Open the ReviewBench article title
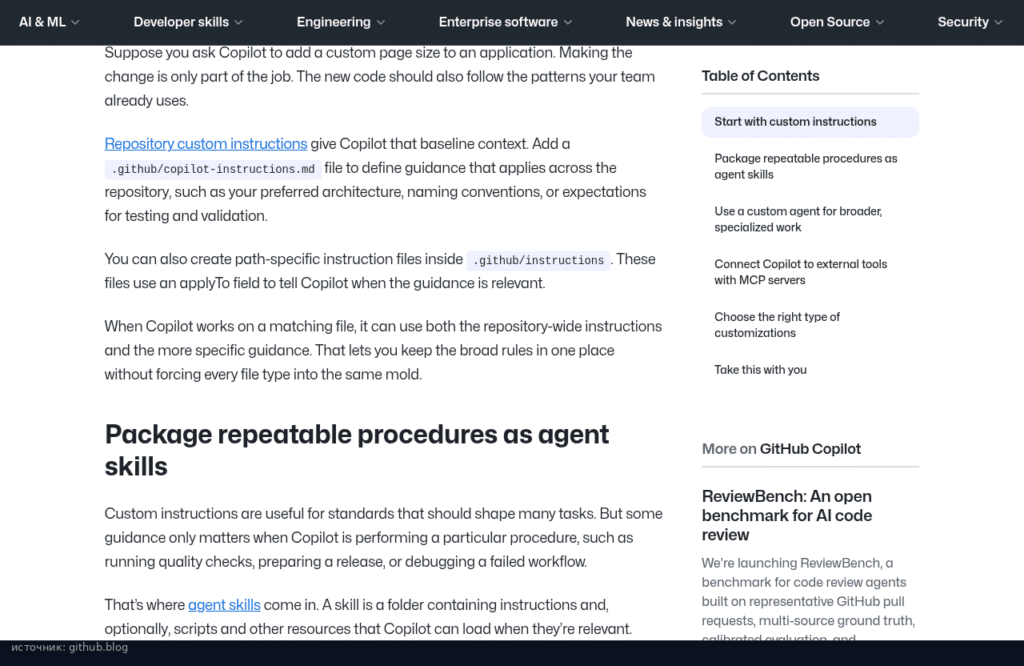Image resolution: width=1024 pixels, height=666 pixels. pyautogui.click(x=787, y=516)
